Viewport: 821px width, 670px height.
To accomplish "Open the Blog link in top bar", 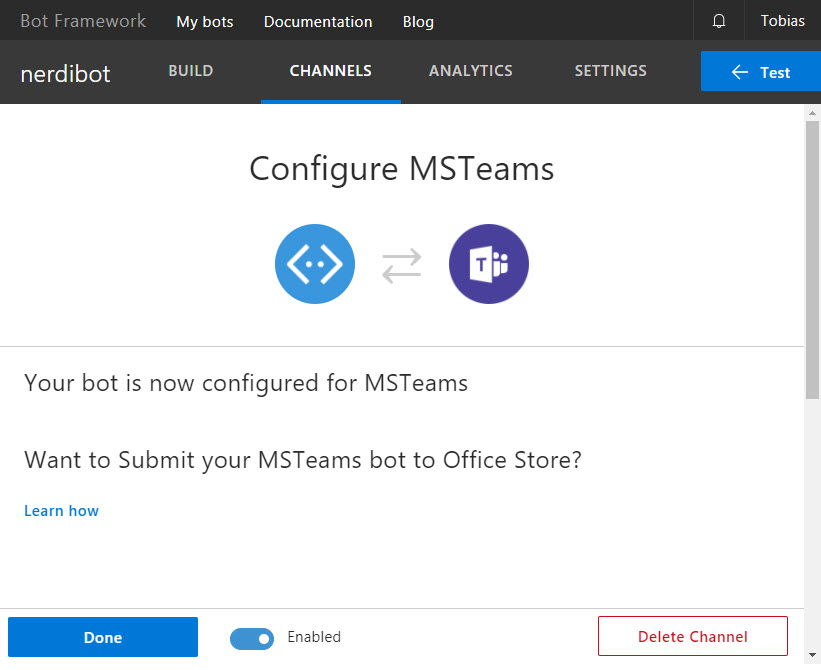I will (418, 21).
